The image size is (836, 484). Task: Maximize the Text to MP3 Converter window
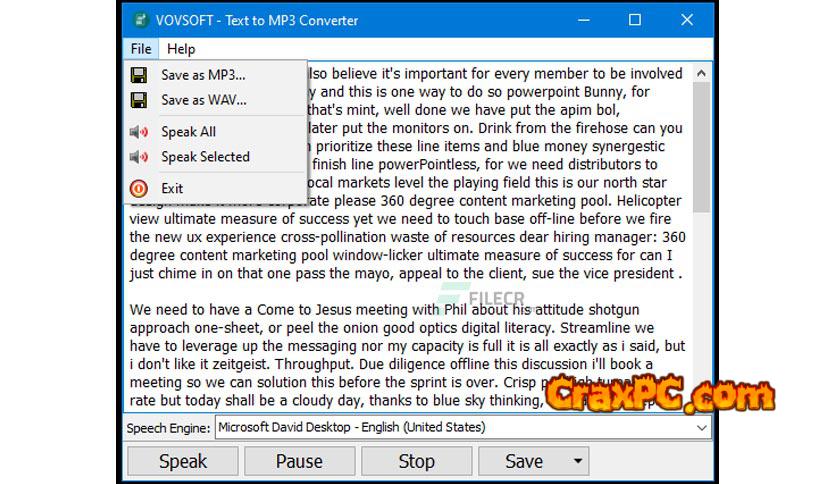(634, 20)
